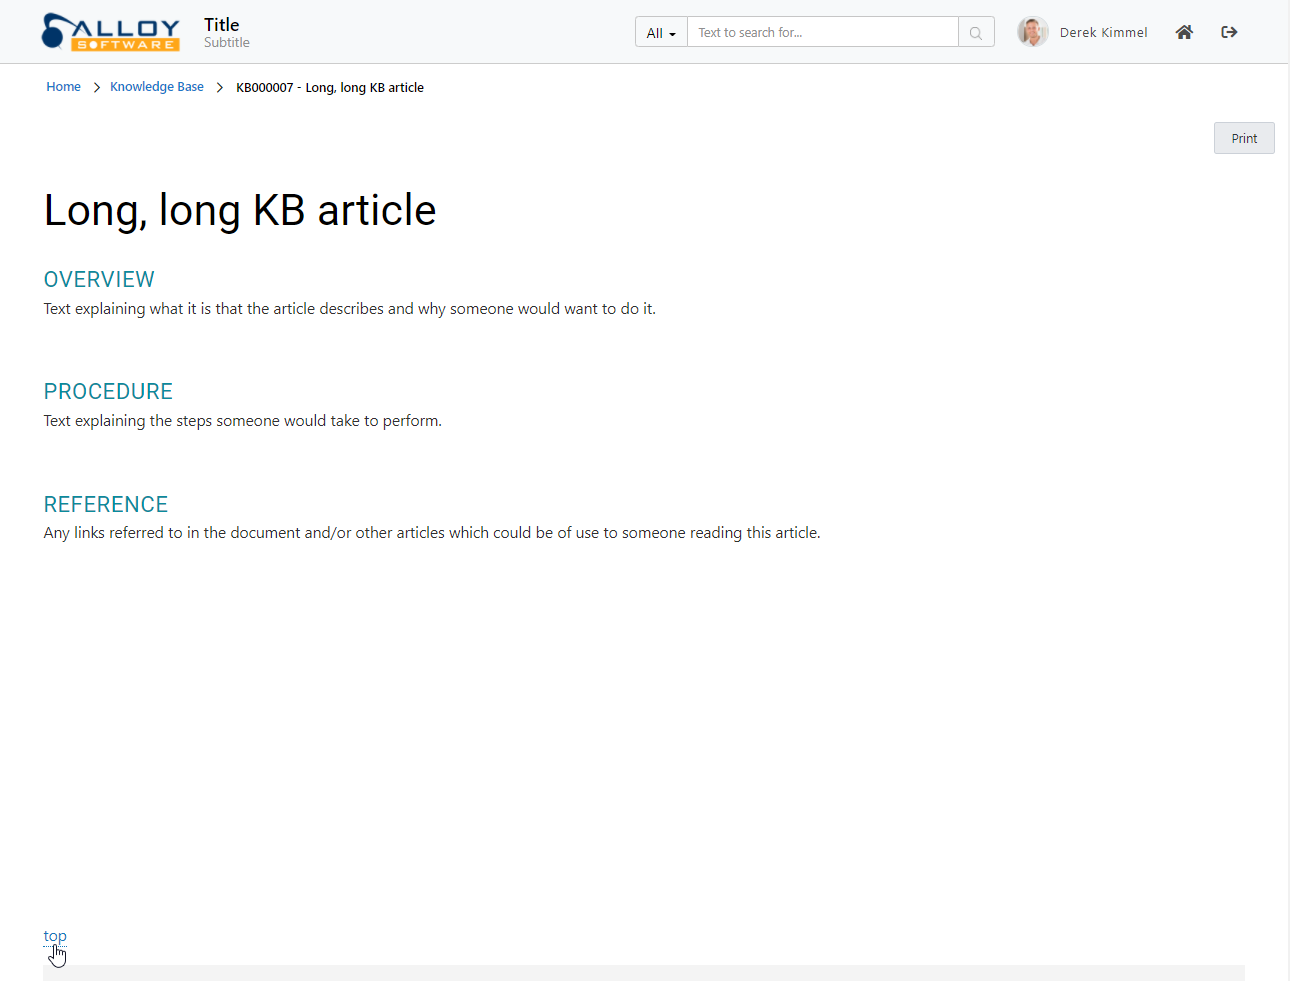Click the OVERVIEW section heading
1290x981 pixels.
click(99, 279)
